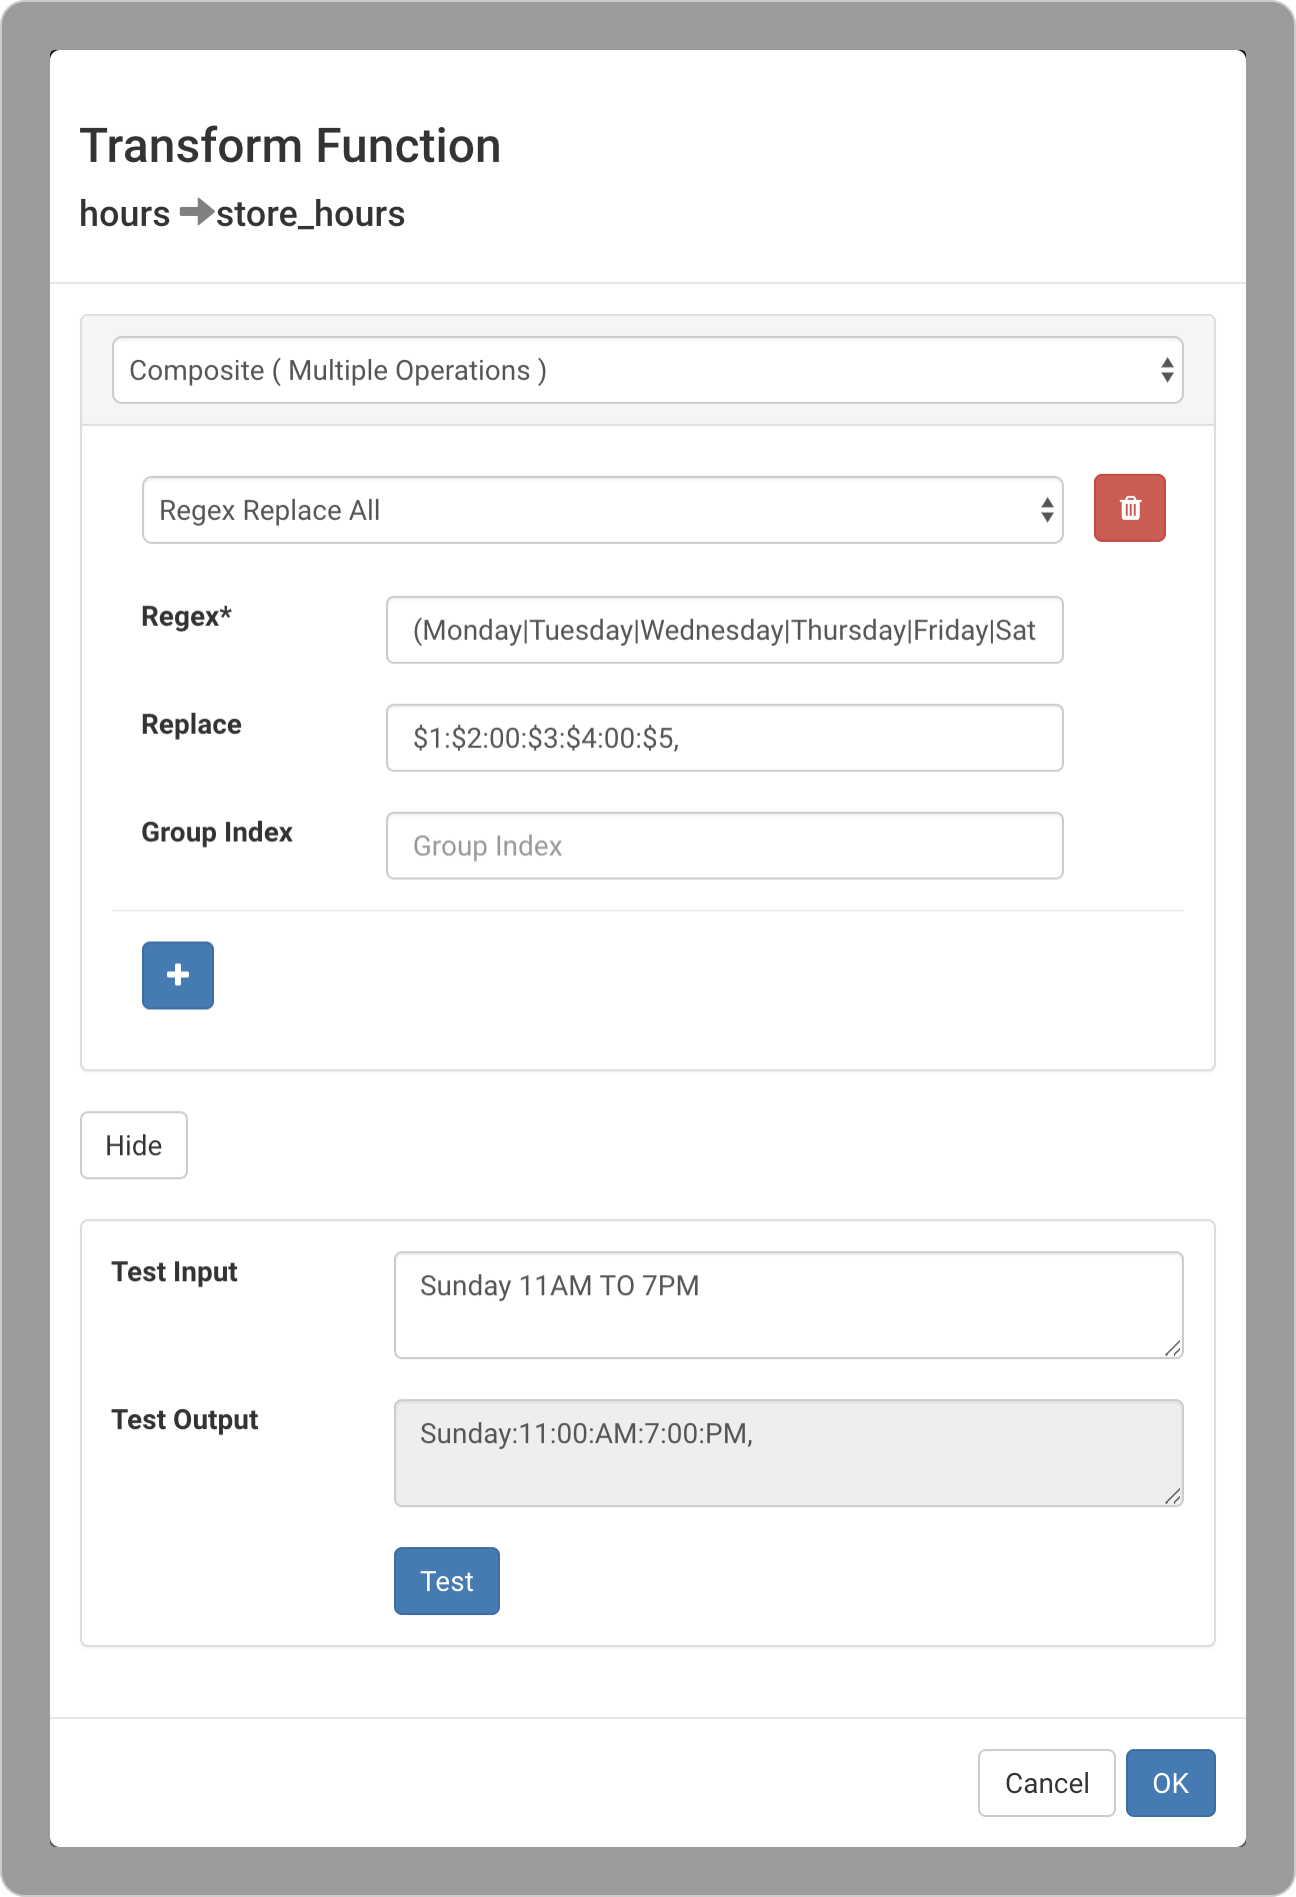1296x1897 pixels.
Task: Focus the Replace field with $1:$2:00
Action: [x=725, y=738]
